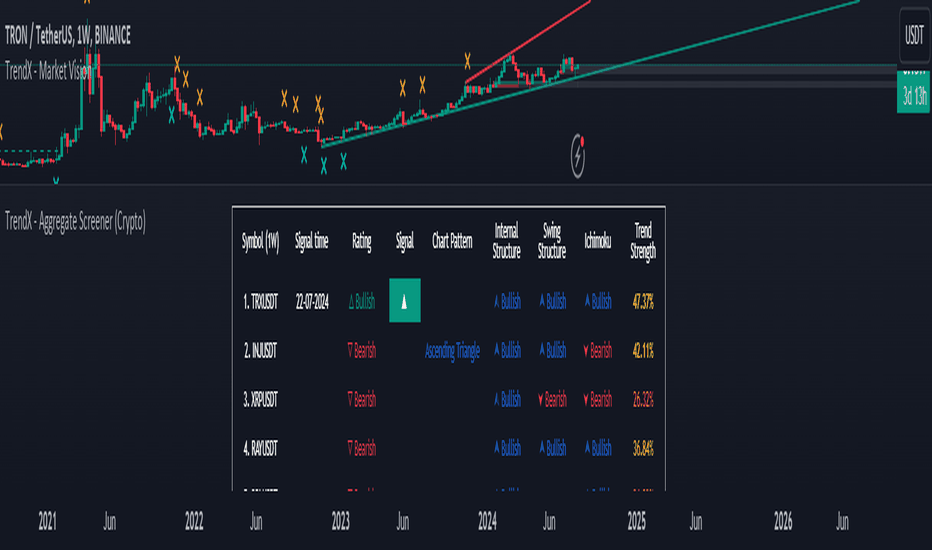Click the 2021 label on the time axis
The height and width of the screenshot is (550, 932).
(48, 521)
